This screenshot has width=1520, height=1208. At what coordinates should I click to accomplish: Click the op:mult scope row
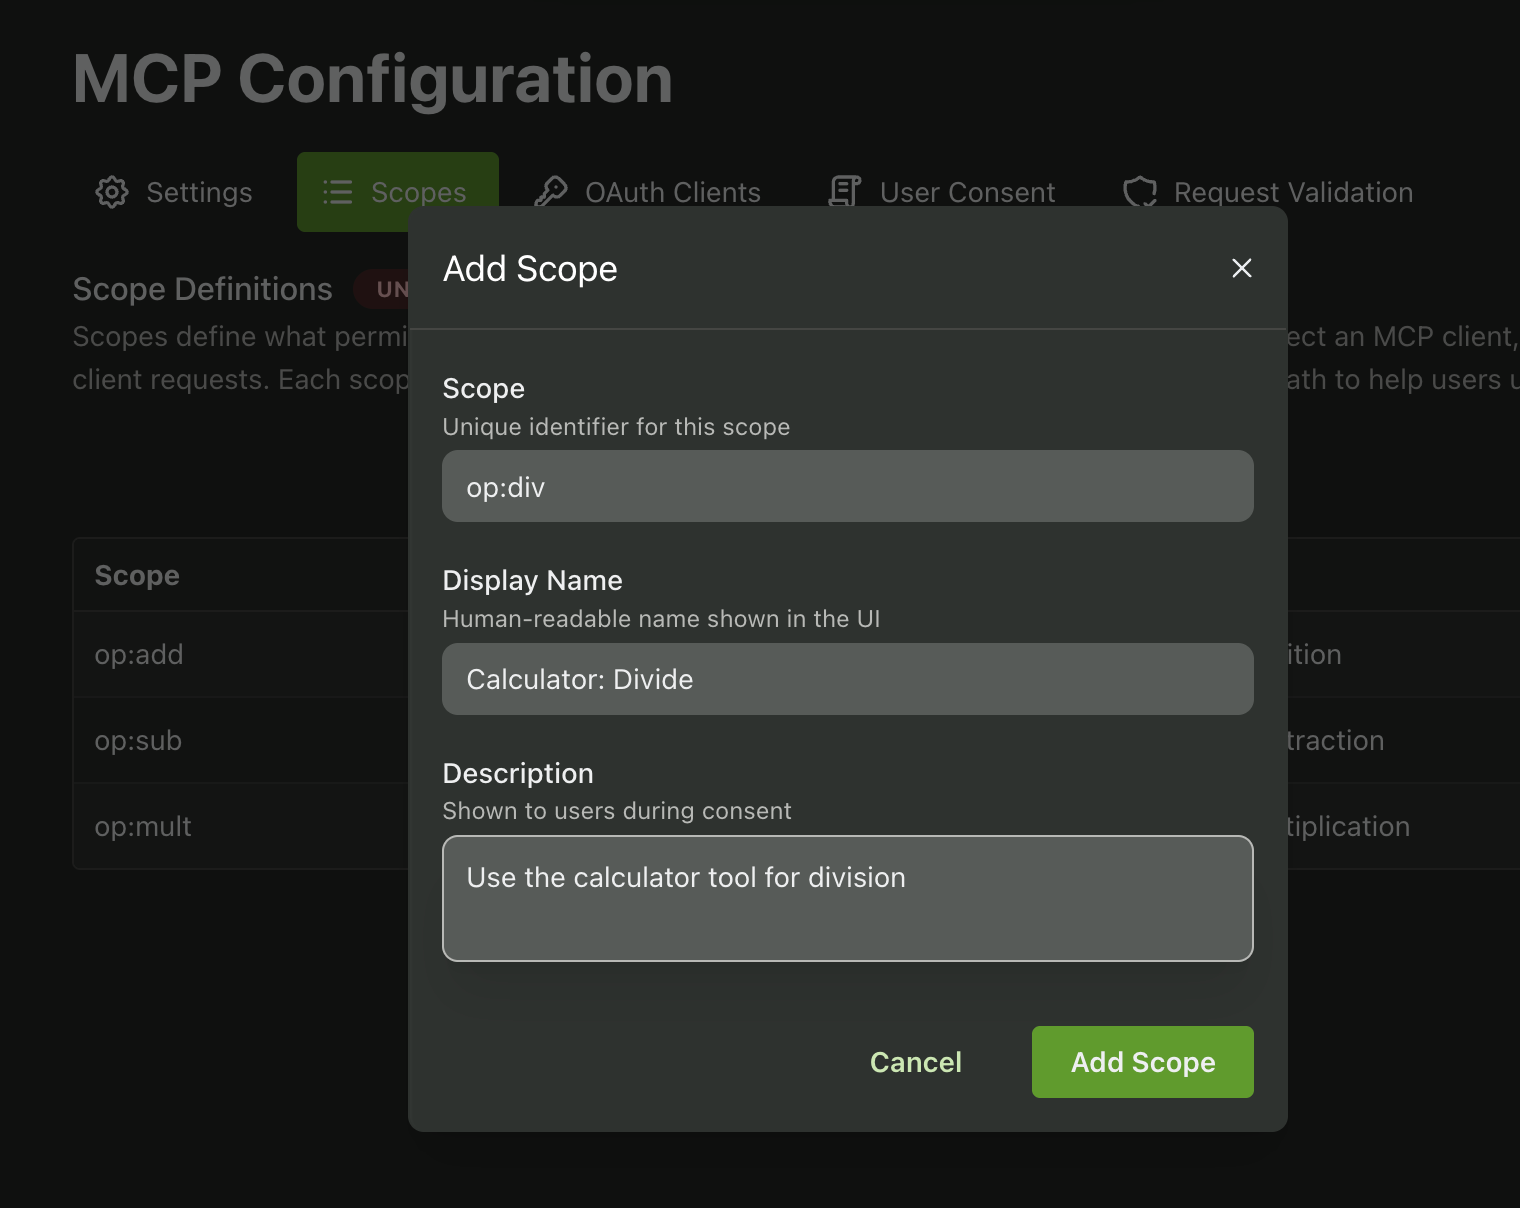(x=142, y=826)
